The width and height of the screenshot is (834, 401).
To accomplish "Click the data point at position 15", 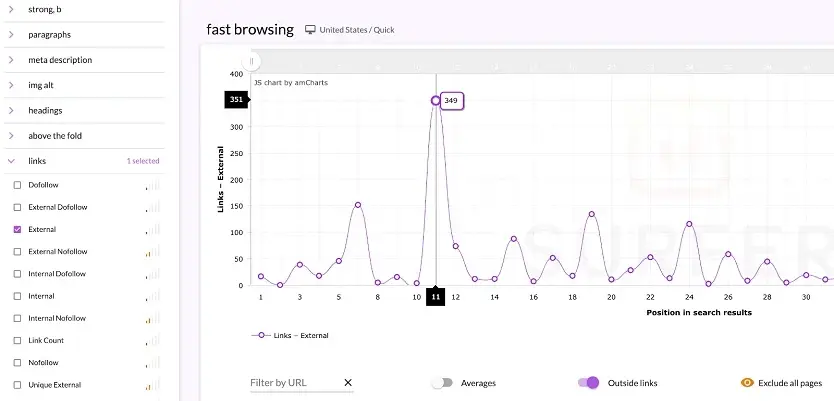I will pos(514,239).
